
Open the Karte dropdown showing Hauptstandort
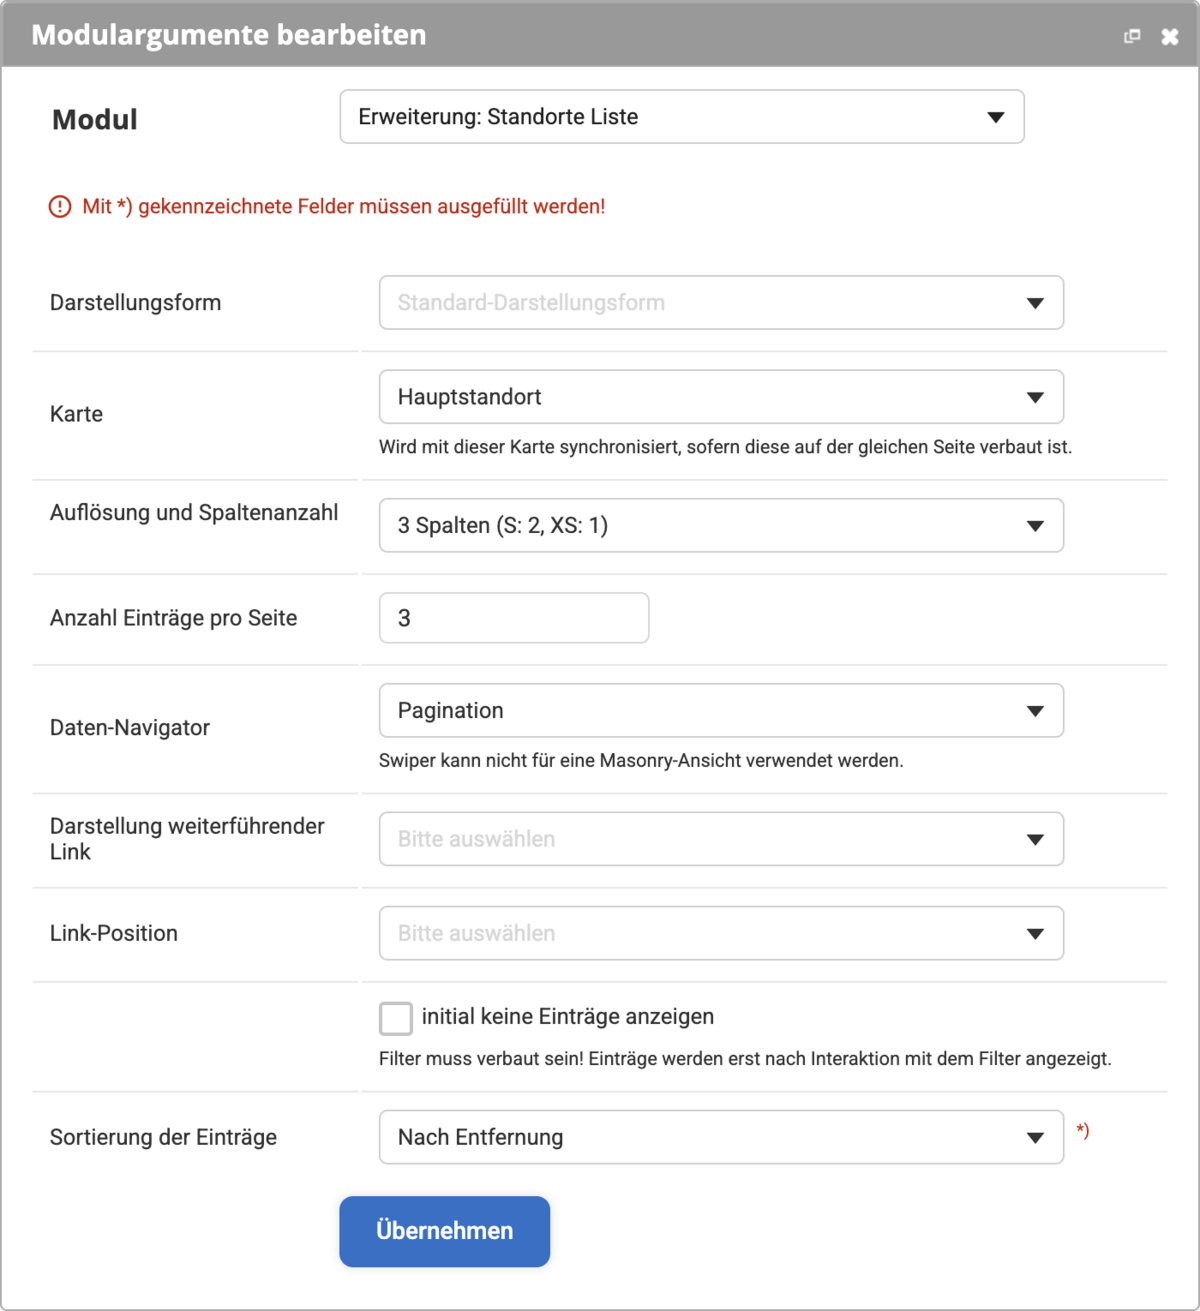coord(721,397)
